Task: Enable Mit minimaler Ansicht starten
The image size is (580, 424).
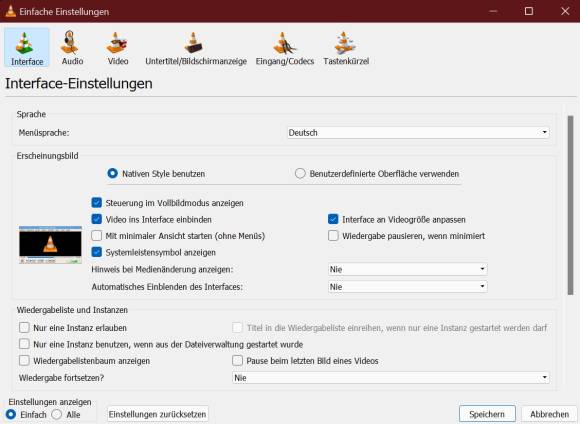Action: (97, 236)
